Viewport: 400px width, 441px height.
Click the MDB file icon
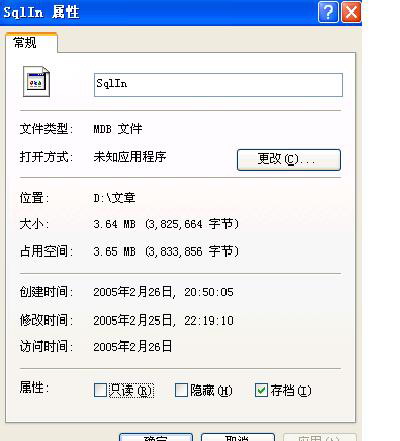pos(36,82)
